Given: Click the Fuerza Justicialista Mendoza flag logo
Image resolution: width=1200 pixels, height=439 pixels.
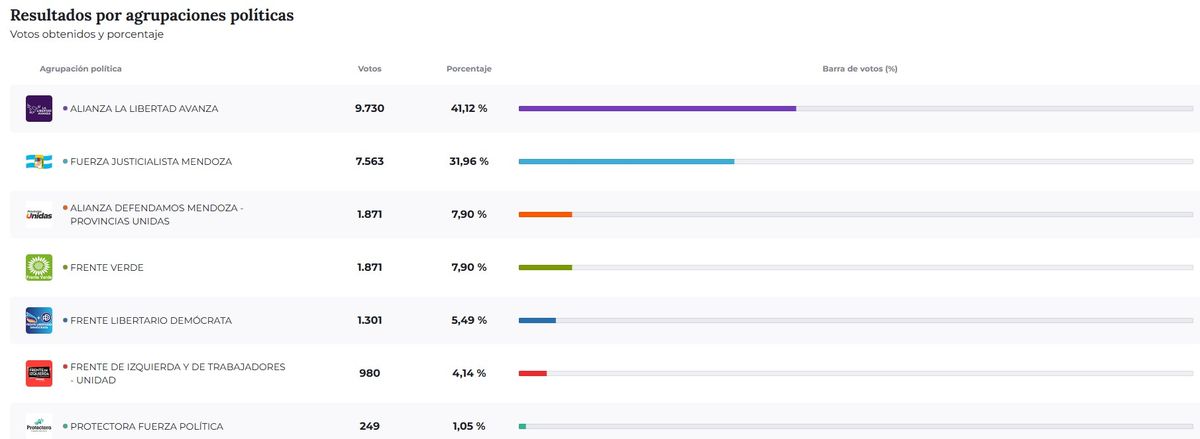Looking at the screenshot, I should pyautogui.click(x=39, y=161).
